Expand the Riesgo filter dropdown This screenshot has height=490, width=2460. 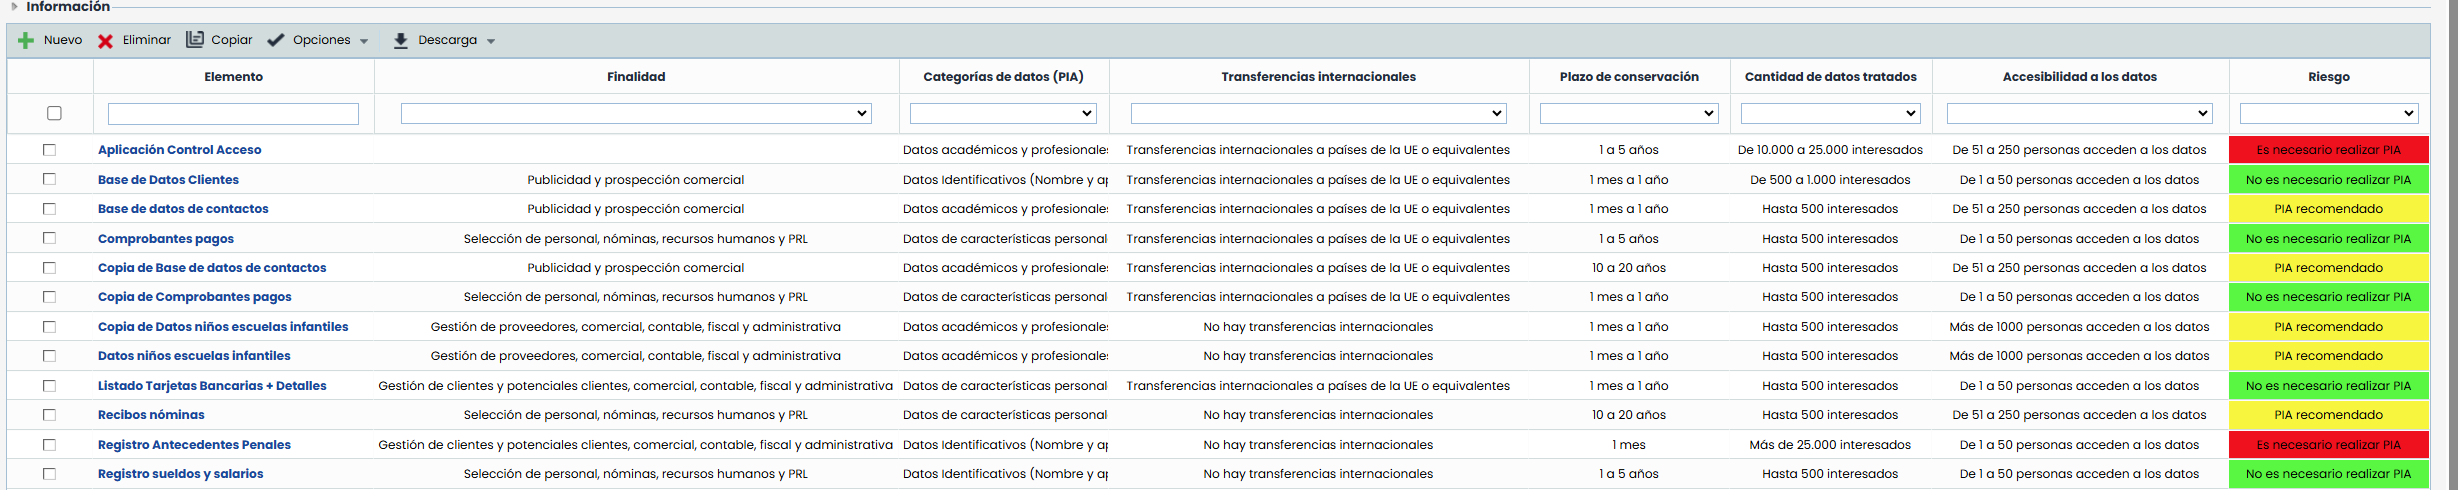2328,114
